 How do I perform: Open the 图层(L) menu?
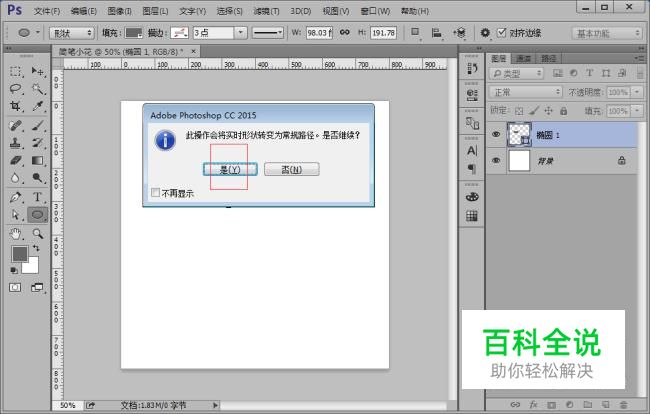(x=155, y=11)
